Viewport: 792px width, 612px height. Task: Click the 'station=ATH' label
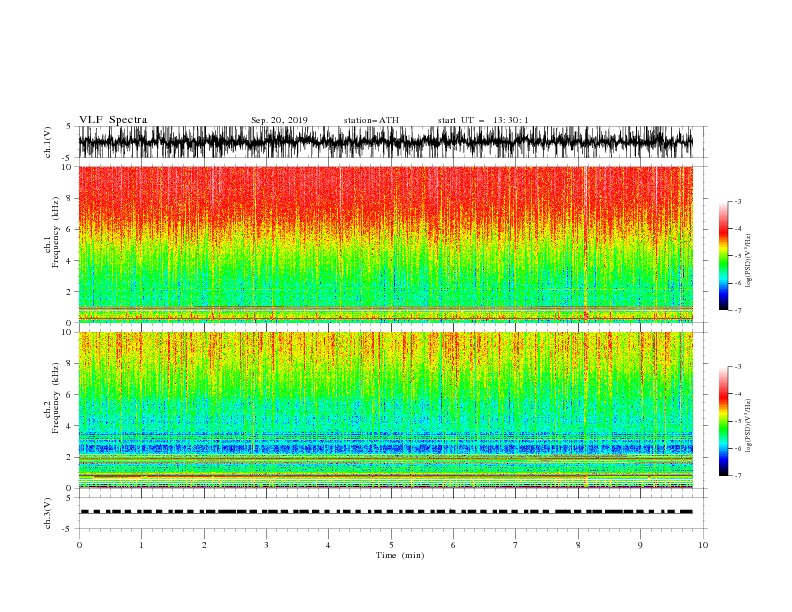tap(371, 120)
